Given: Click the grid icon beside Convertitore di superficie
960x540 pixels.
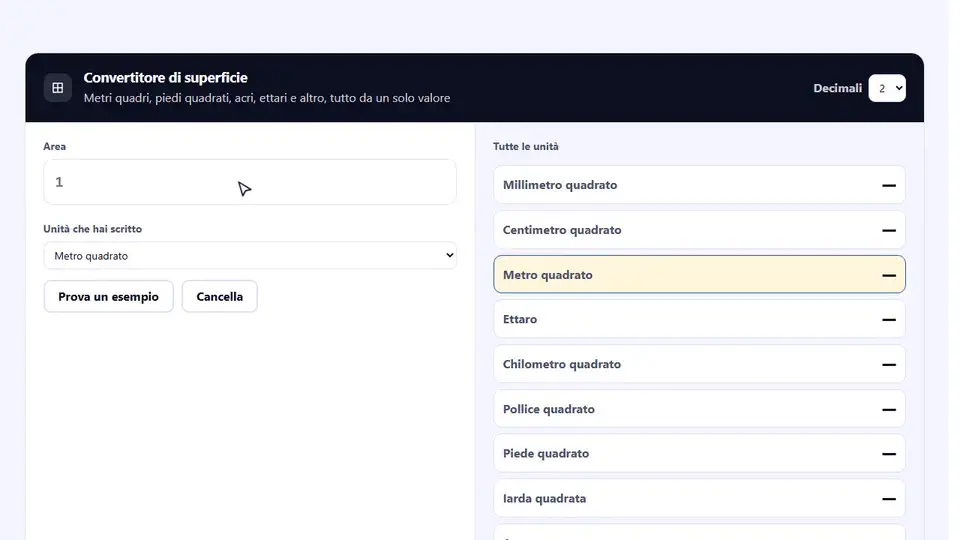Looking at the screenshot, I should 58,88.
